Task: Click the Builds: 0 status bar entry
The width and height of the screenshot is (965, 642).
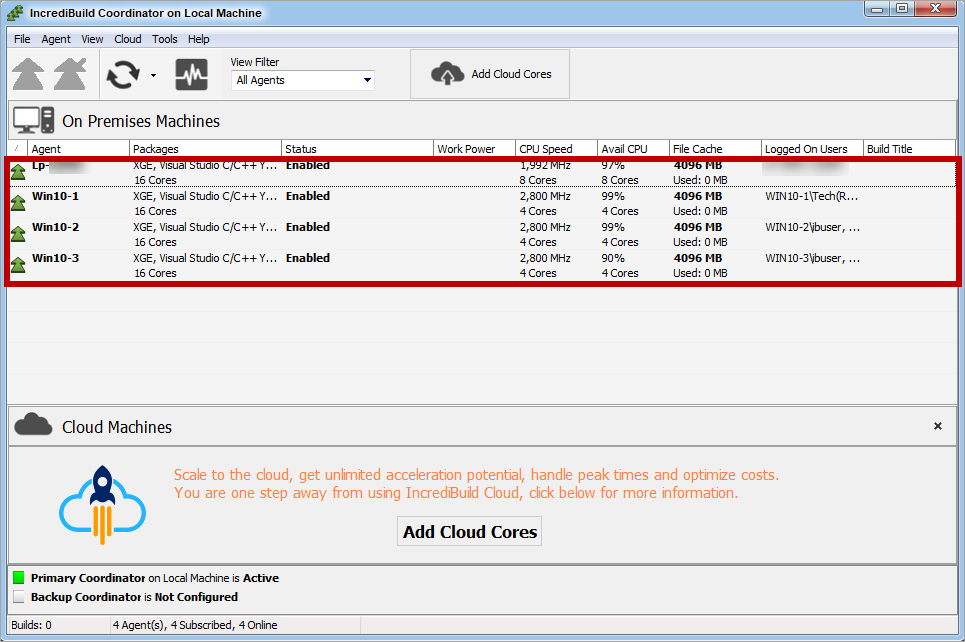Action: coord(31,625)
